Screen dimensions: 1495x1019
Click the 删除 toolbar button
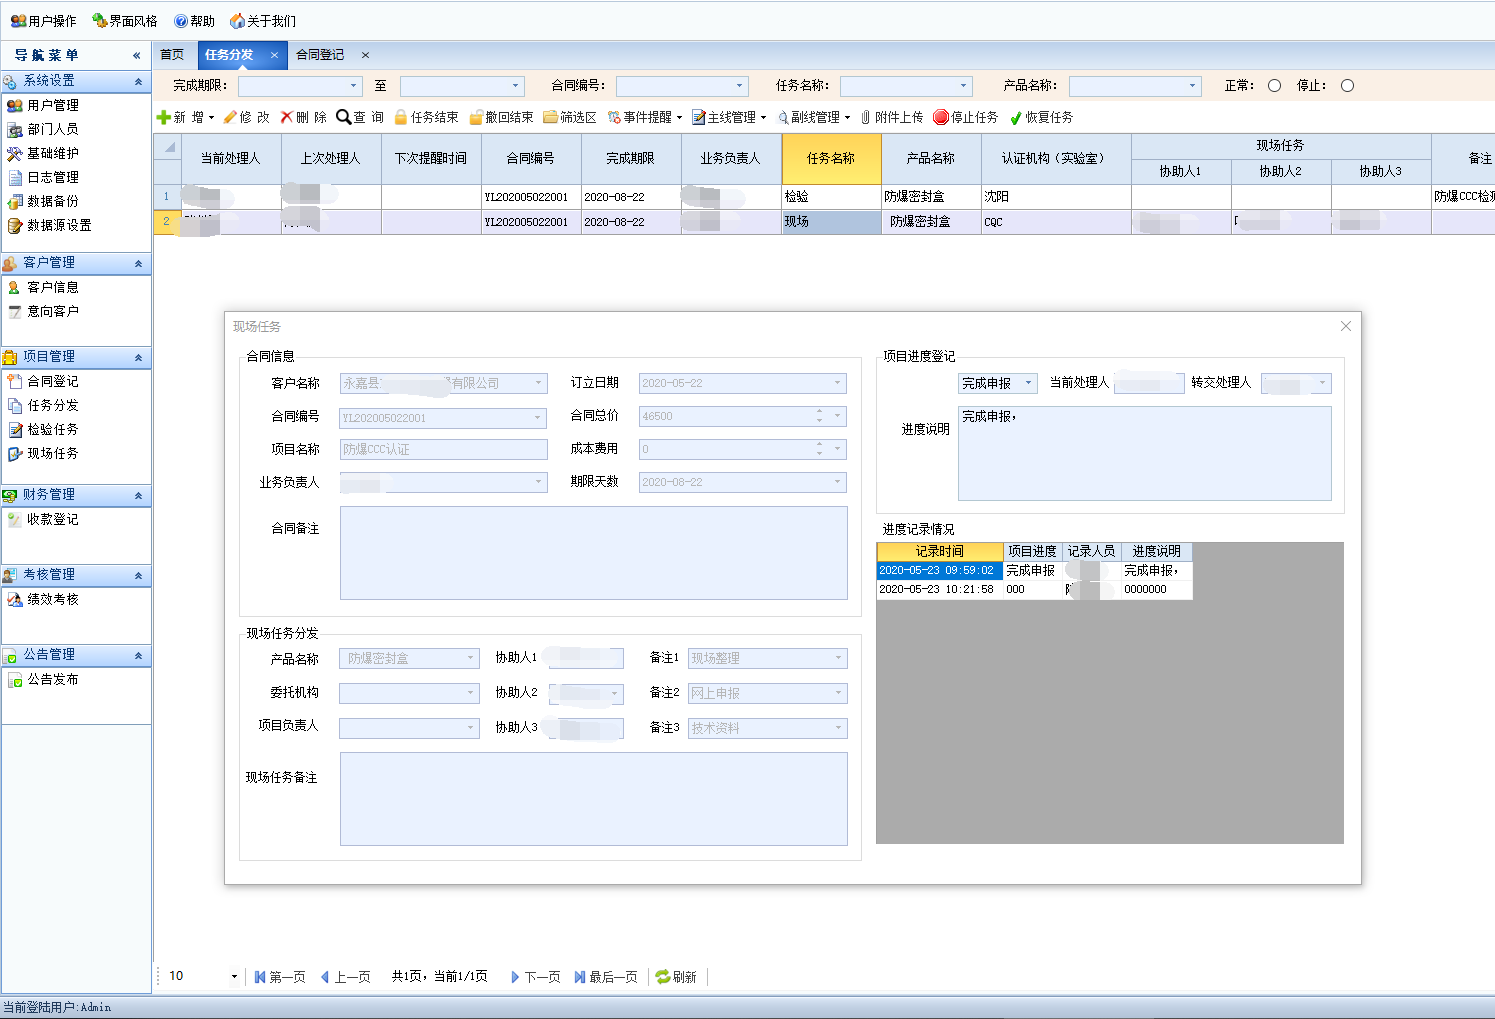[304, 117]
